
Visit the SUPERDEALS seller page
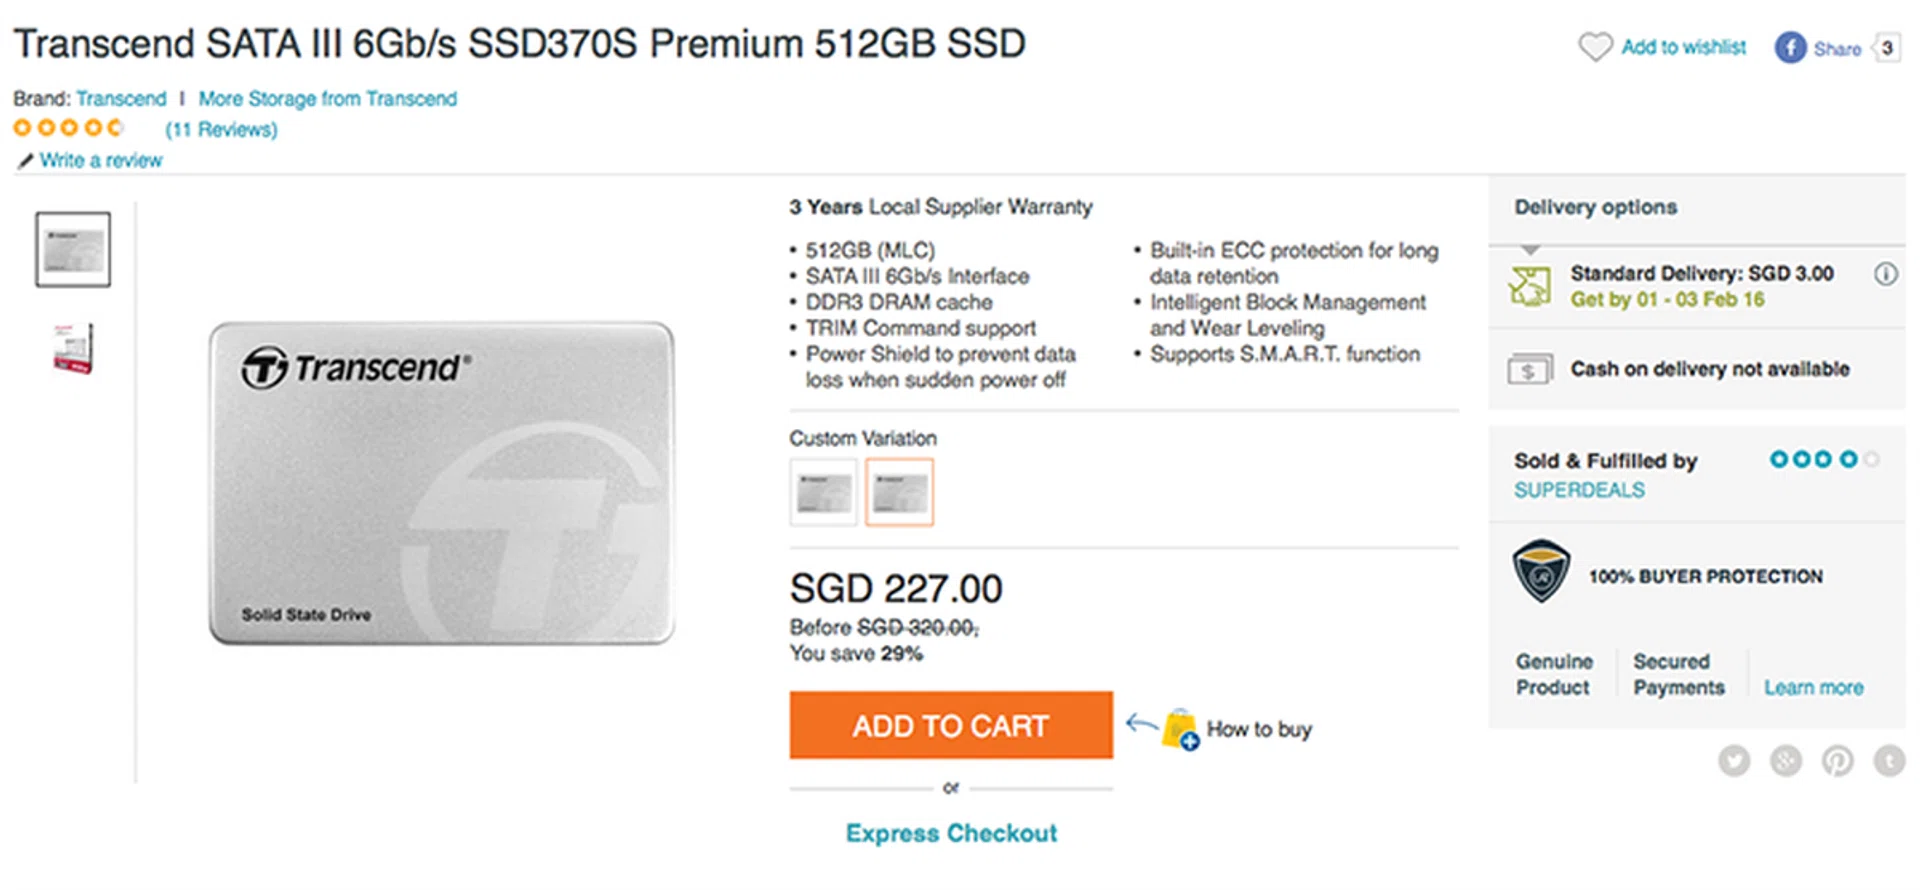click(1579, 490)
